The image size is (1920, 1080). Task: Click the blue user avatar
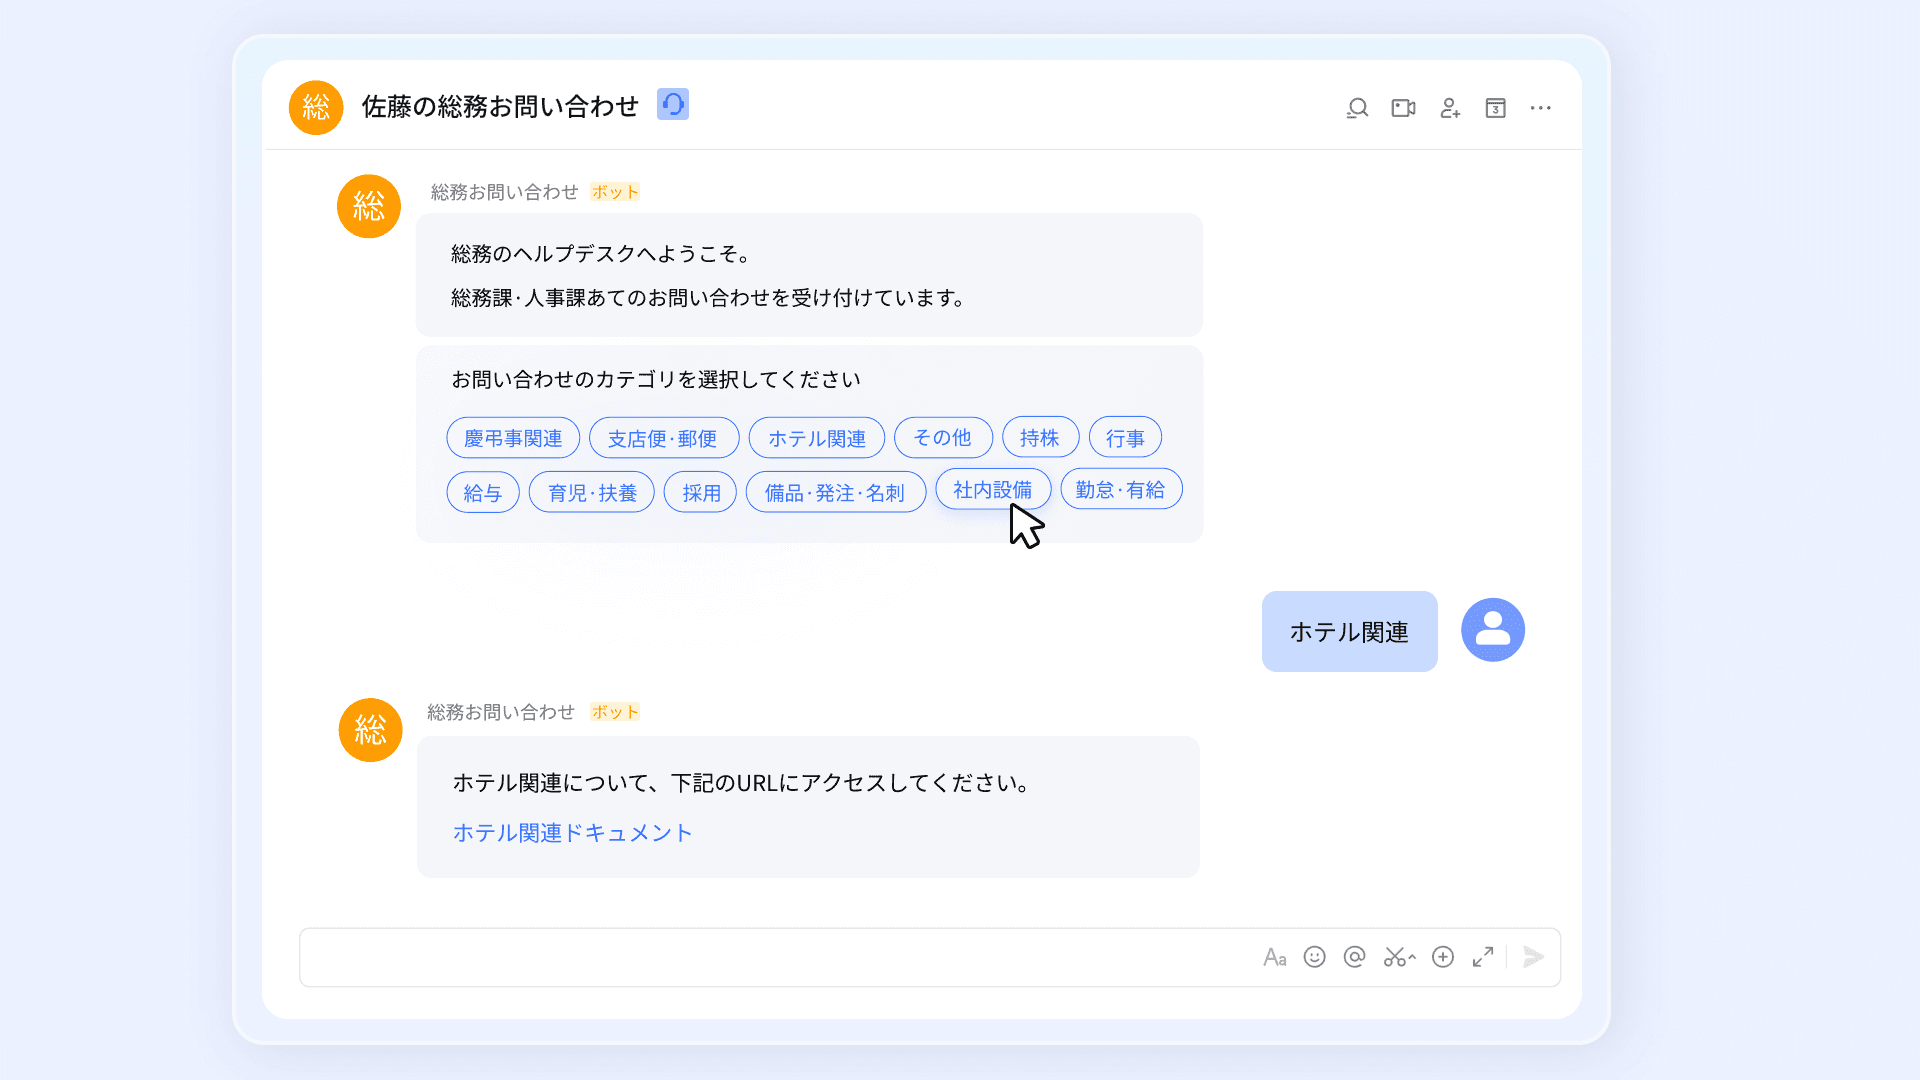[1492, 630]
